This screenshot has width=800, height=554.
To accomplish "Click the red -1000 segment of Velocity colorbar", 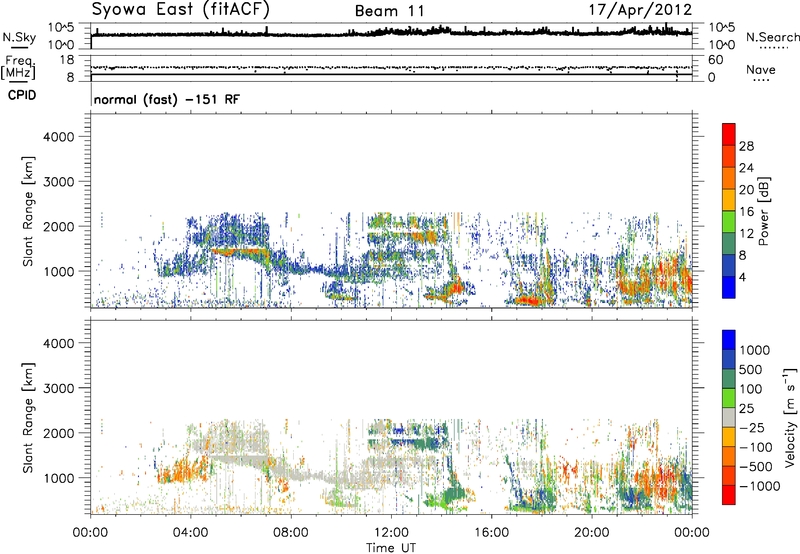I will pos(729,495).
